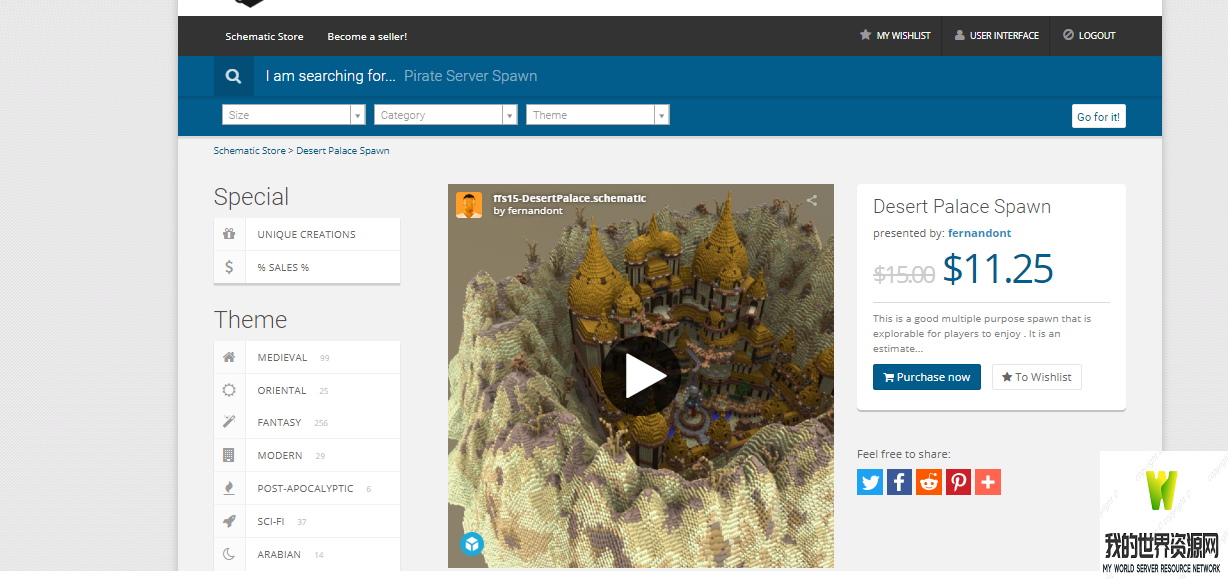
Task: Click the Go for it! button
Action: (1099, 116)
